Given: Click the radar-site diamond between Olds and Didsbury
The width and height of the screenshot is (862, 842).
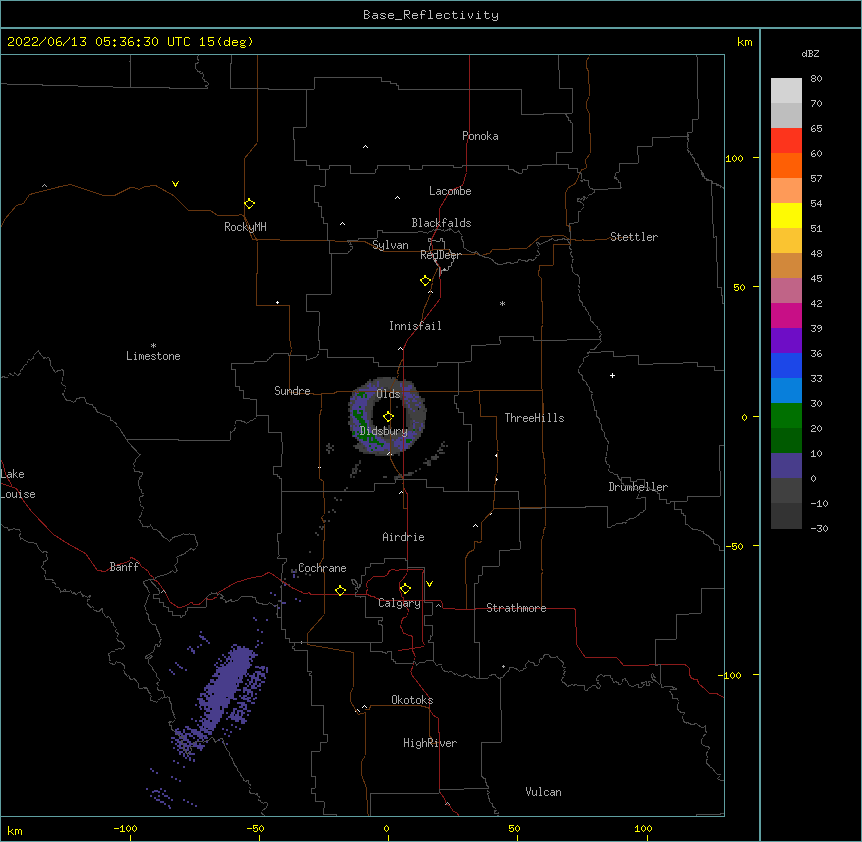Looking at the screenshot, I should [x=388, y=417].
